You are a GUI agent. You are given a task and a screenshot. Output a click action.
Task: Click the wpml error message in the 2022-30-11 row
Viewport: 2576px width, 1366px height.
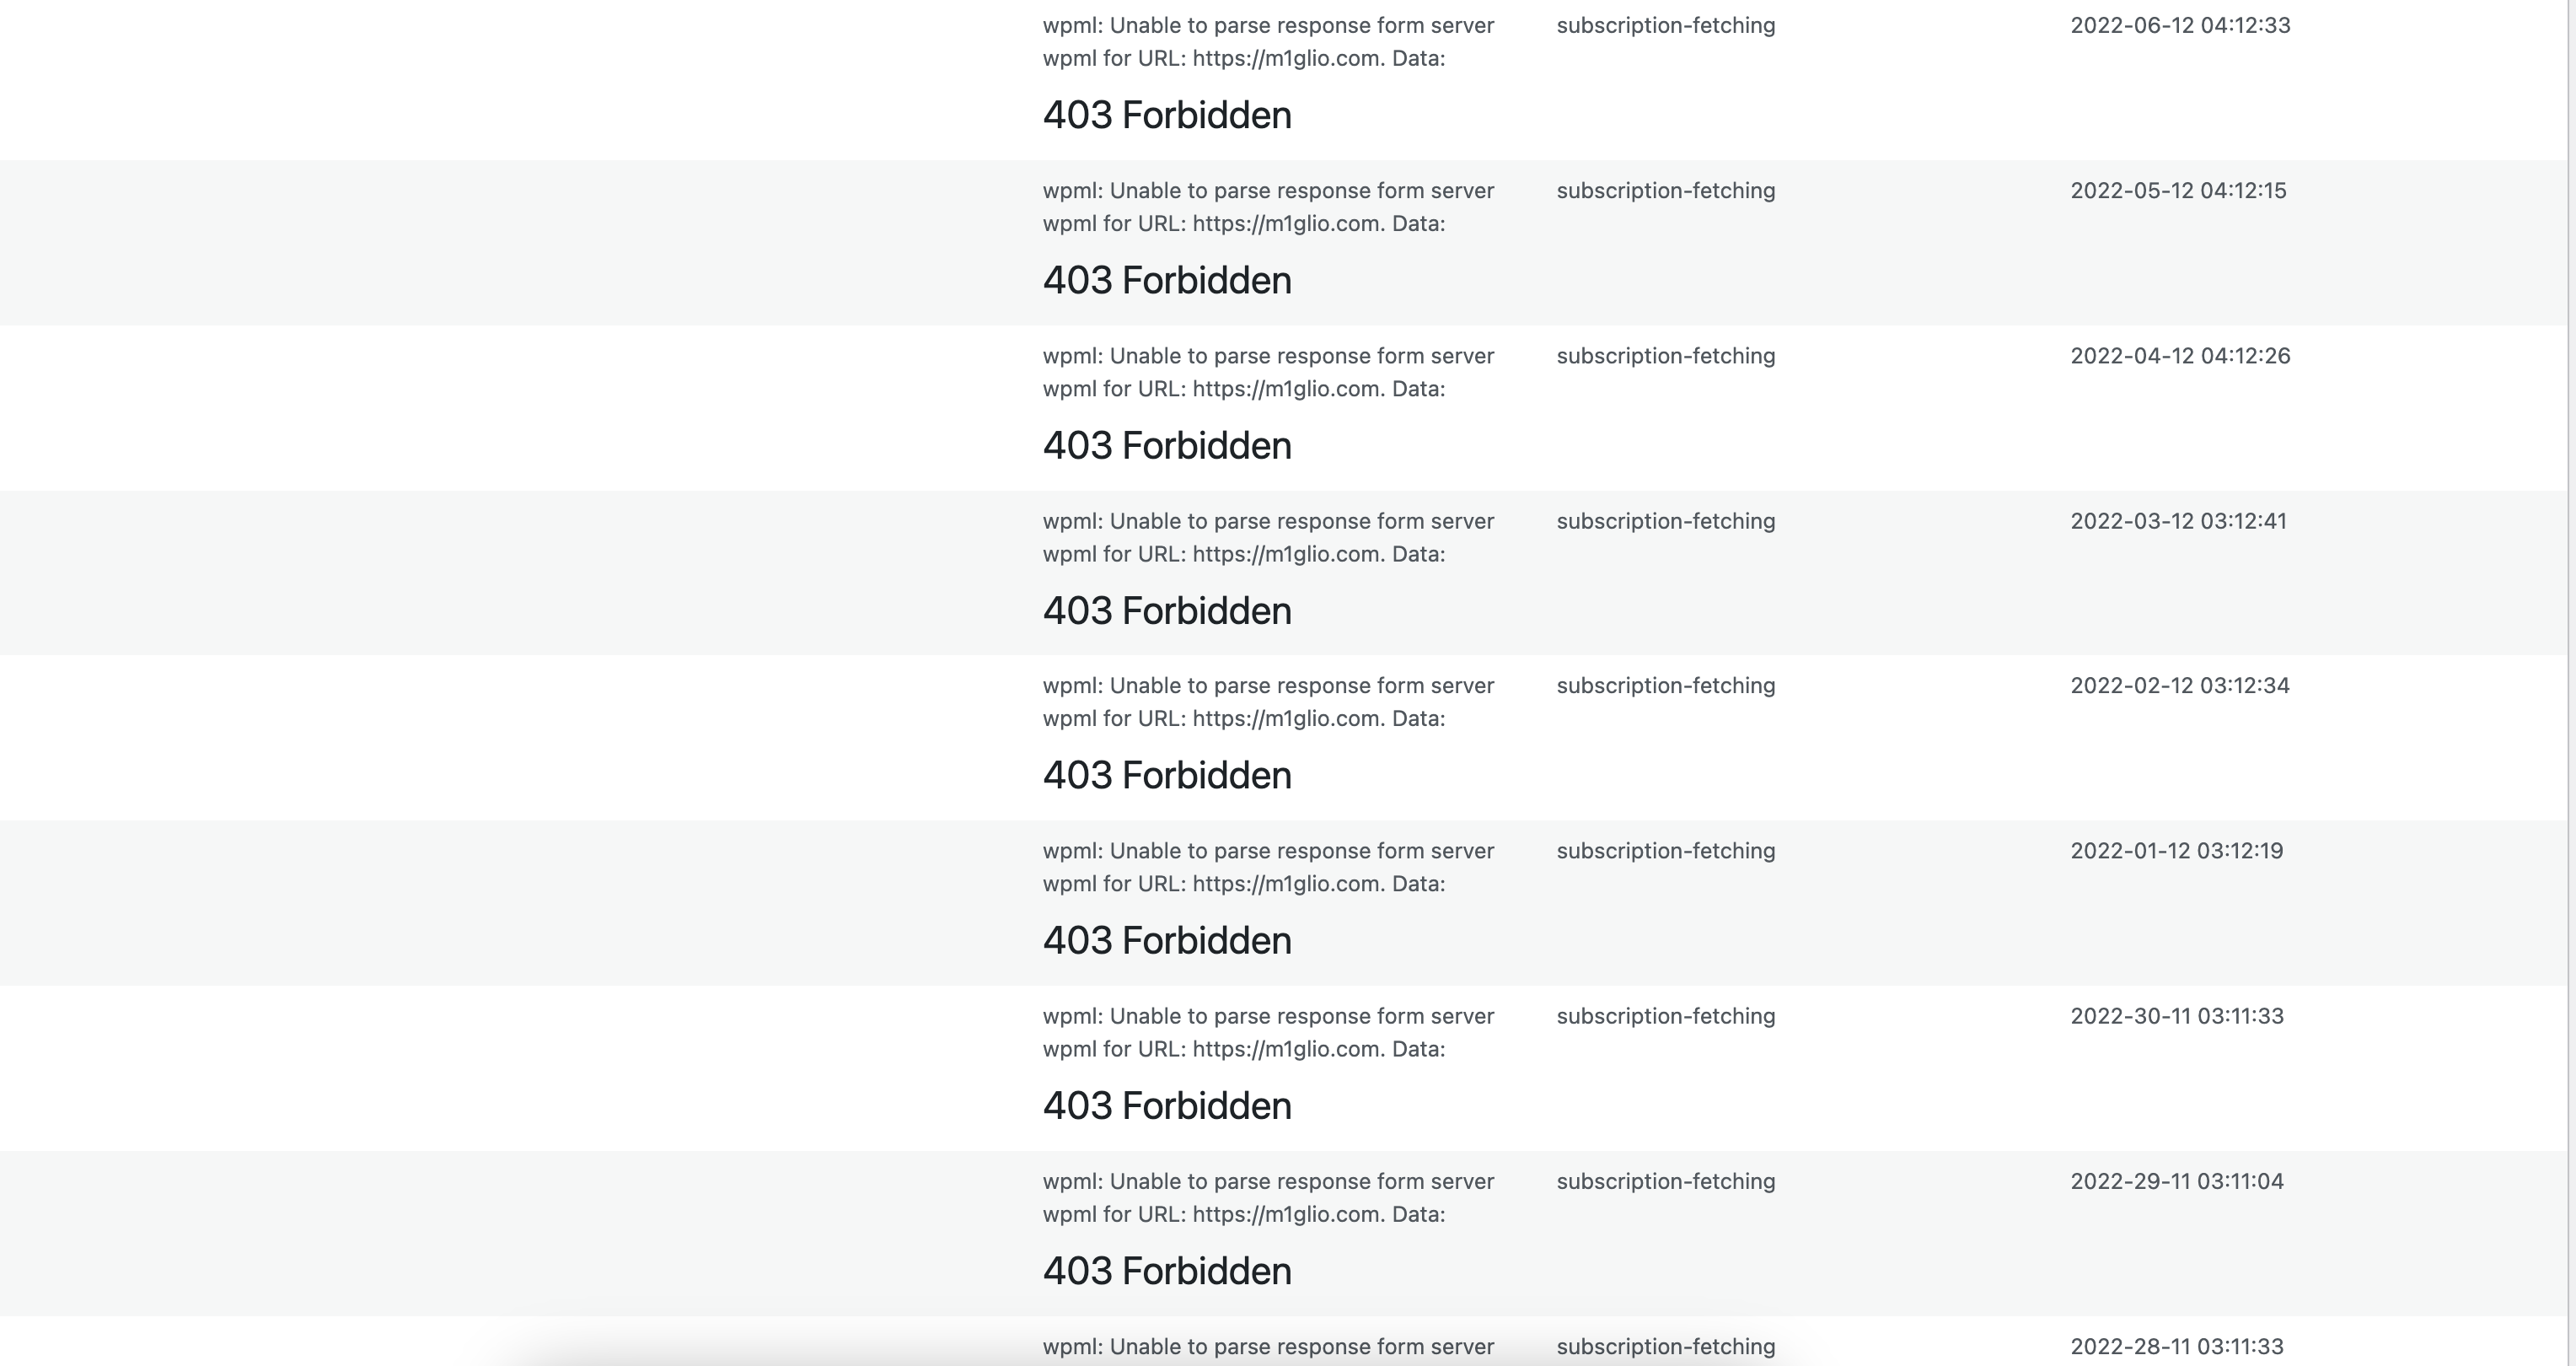click(x=1268, y=1032)
